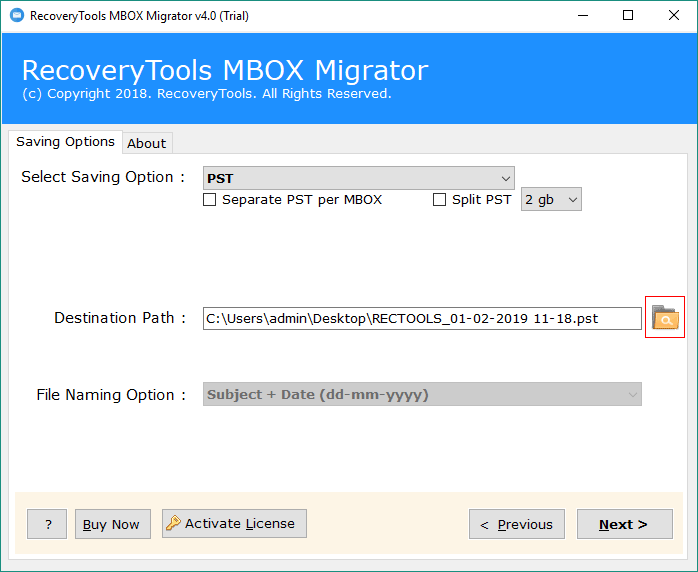Proceed with the Next button
Viewport: 698px width, 572px height.
coord(625,524)
